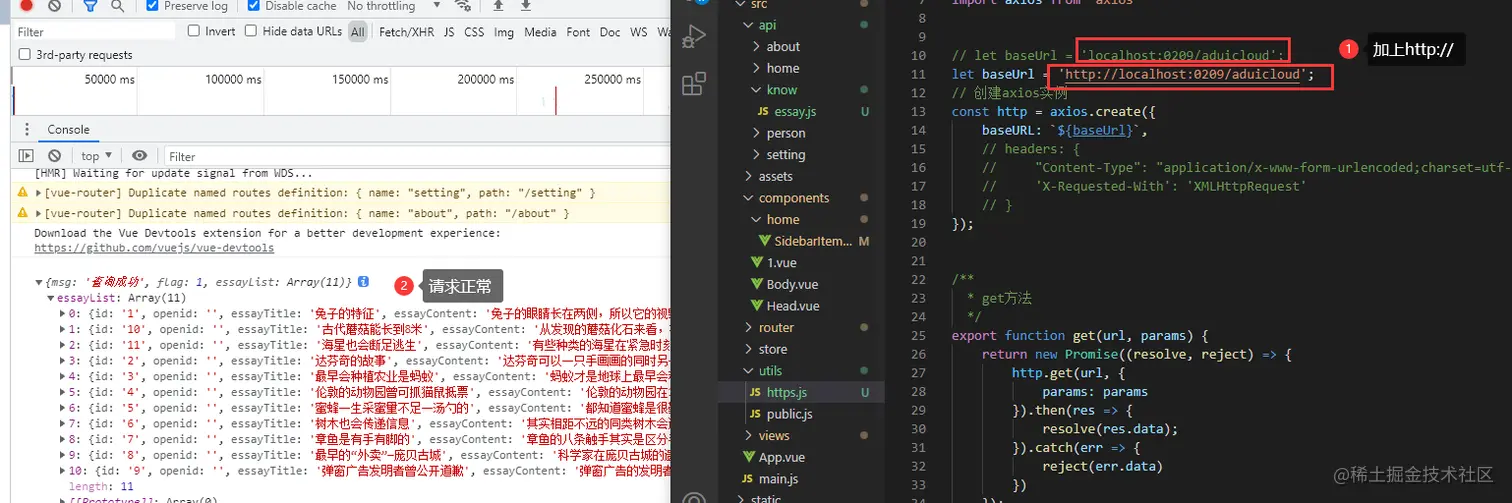The width and height of the screenshot is (1512, 503).
Task: Create live expression eye icon
Action: coord(140,156)
